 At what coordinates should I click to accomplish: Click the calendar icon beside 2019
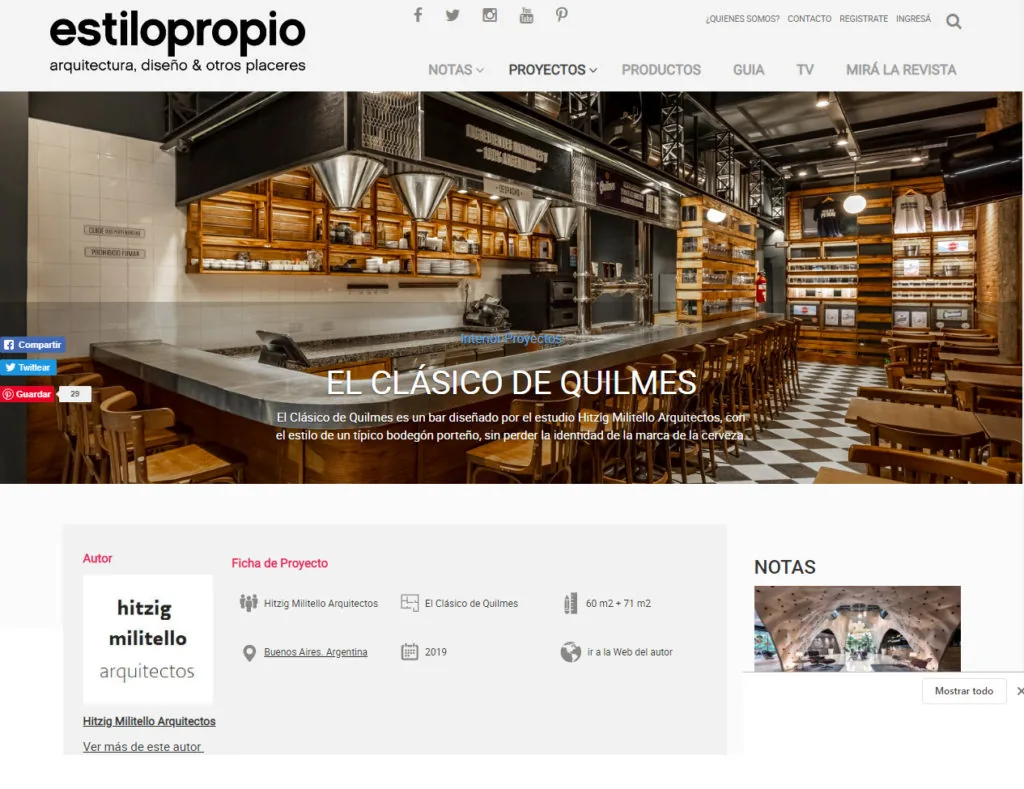coord(409,652)
